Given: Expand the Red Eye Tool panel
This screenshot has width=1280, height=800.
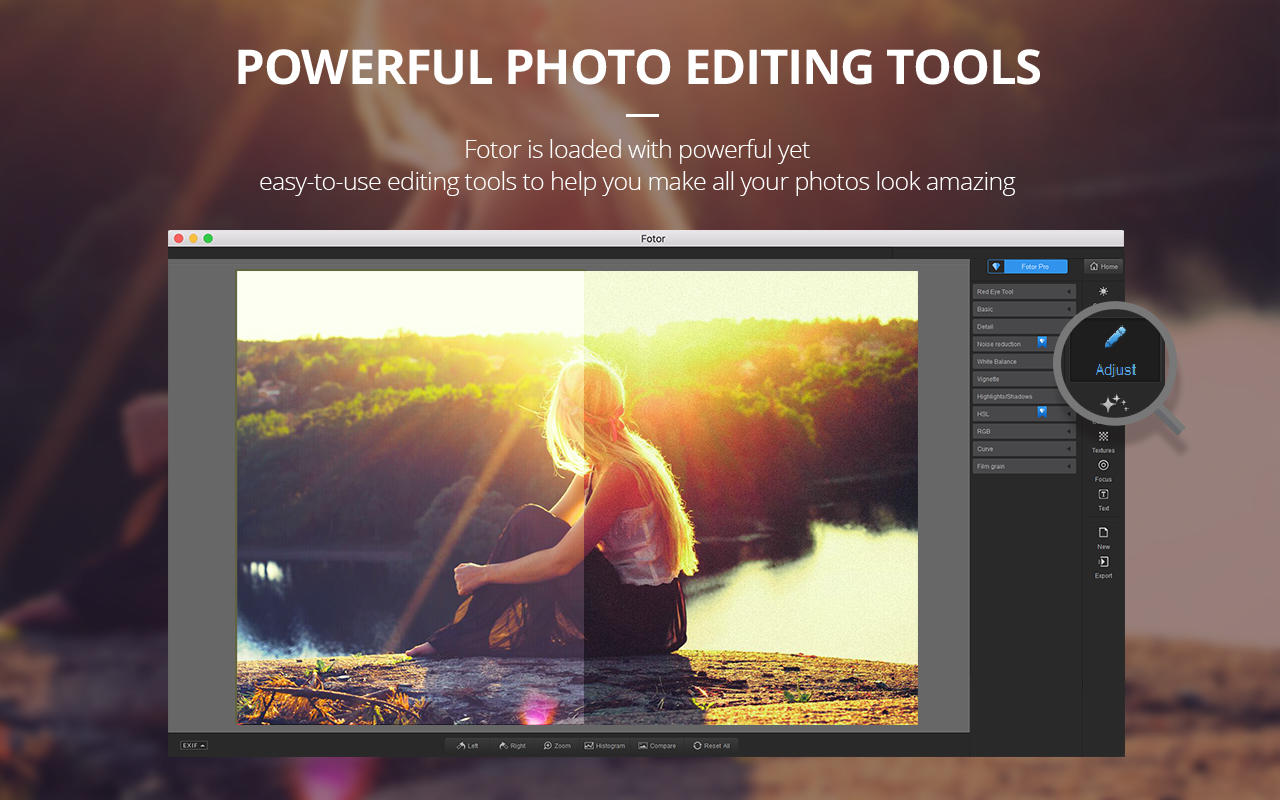Looking at the screenshot, I should (1023, 292).
